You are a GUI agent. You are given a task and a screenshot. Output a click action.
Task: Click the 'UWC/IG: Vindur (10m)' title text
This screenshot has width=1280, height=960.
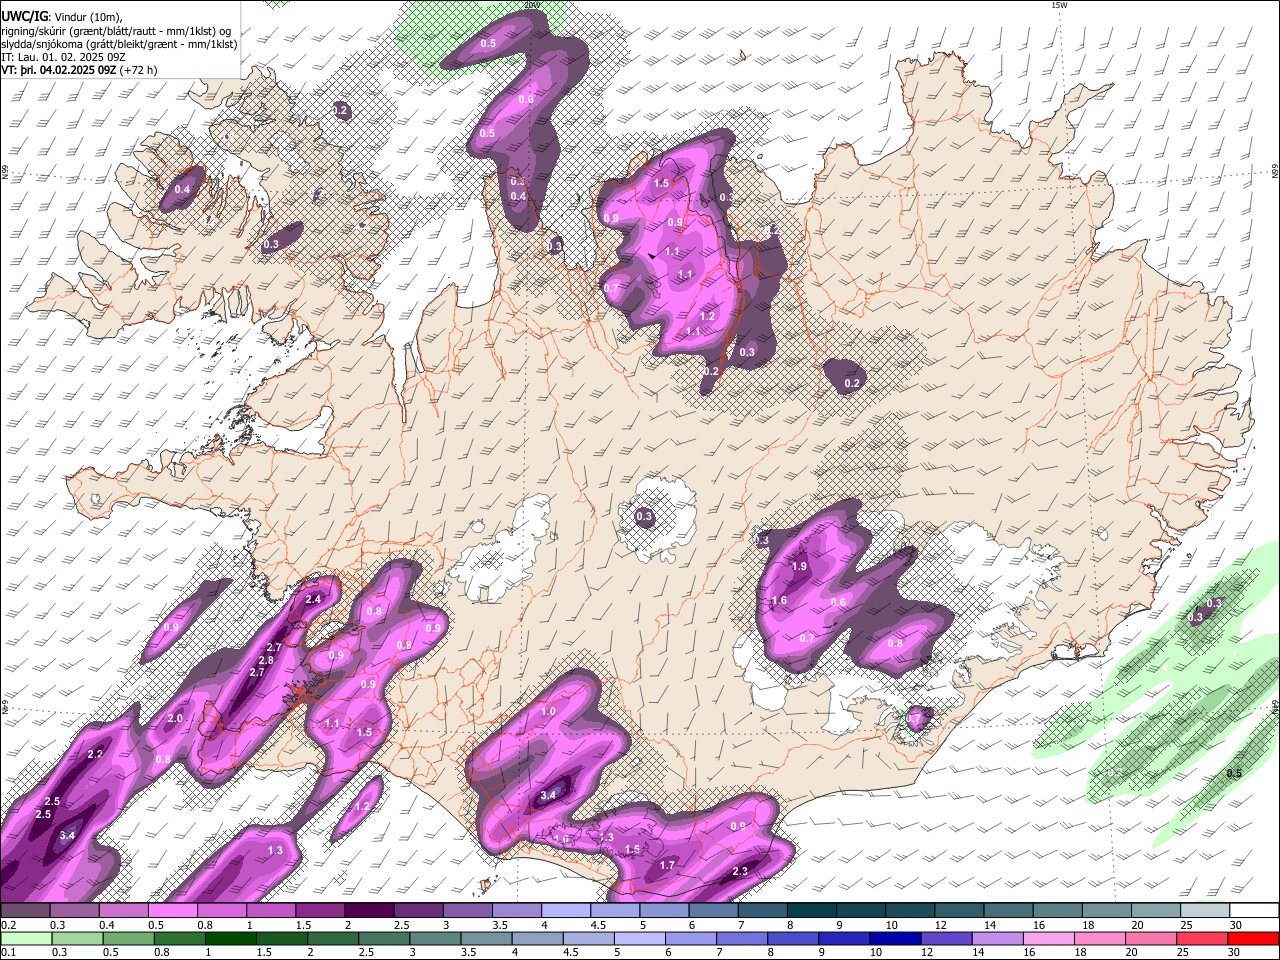click(61, 15)
